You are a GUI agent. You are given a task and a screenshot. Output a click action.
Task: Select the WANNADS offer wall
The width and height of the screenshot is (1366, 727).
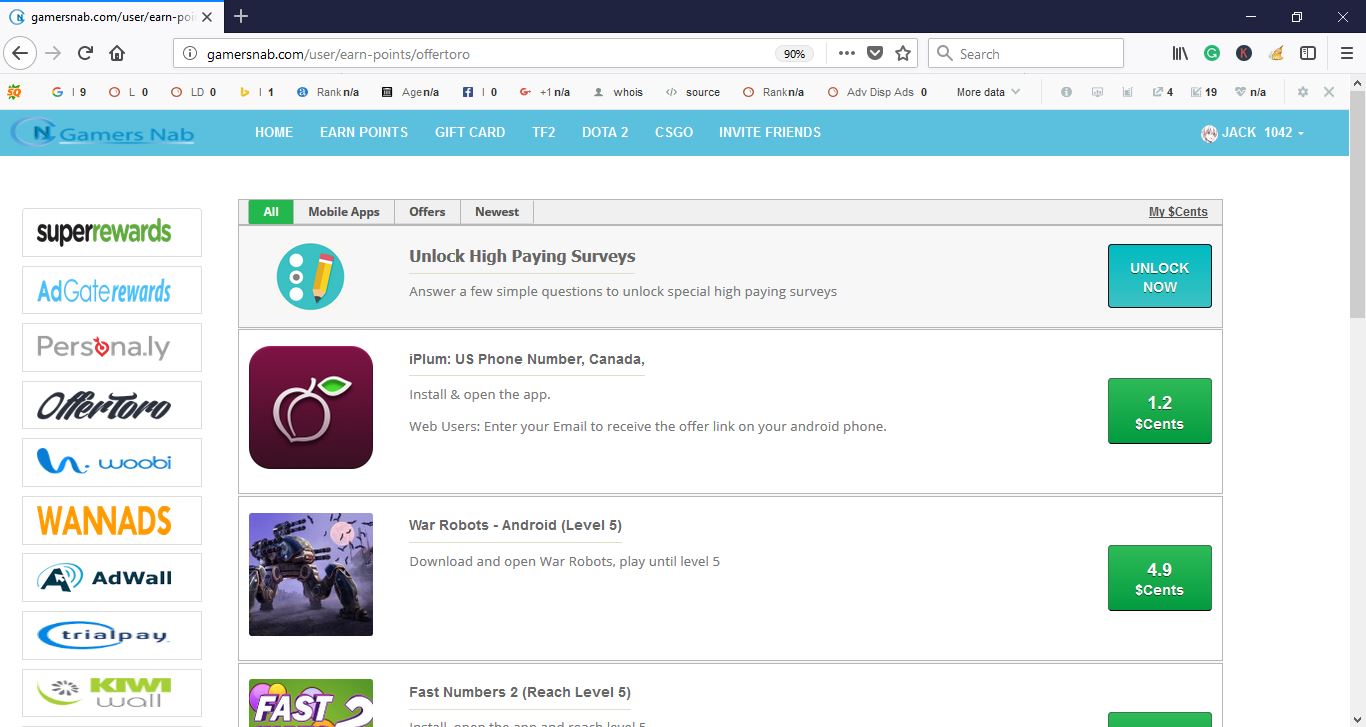(112, 520)
